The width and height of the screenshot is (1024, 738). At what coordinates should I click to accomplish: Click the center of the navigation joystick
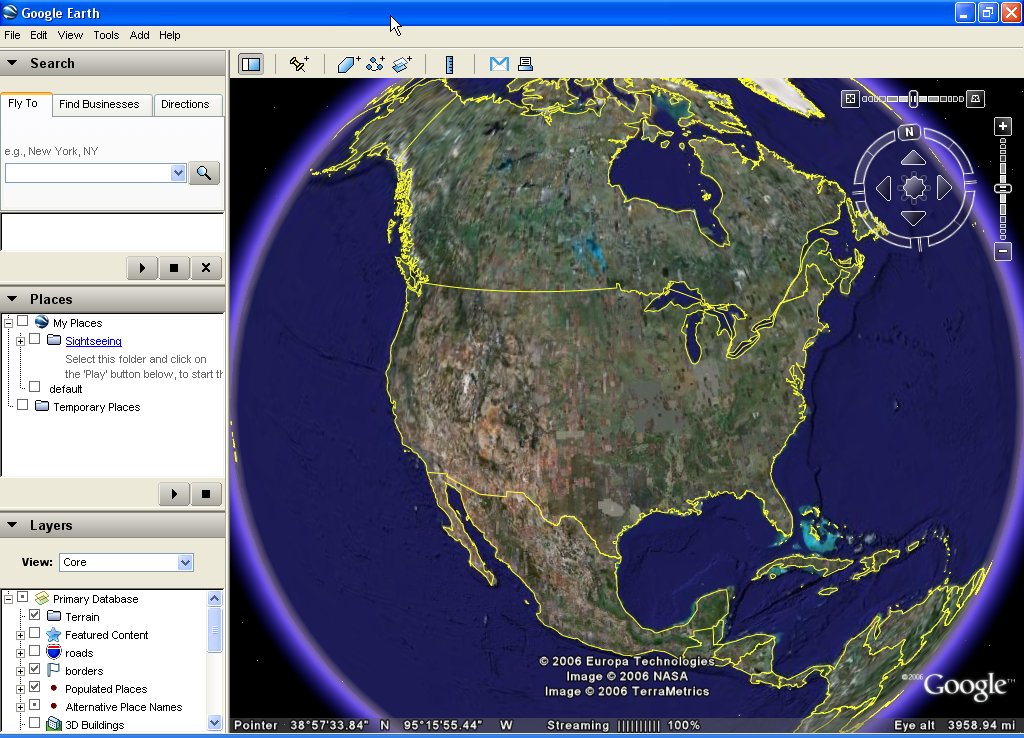tap(914, 188)
